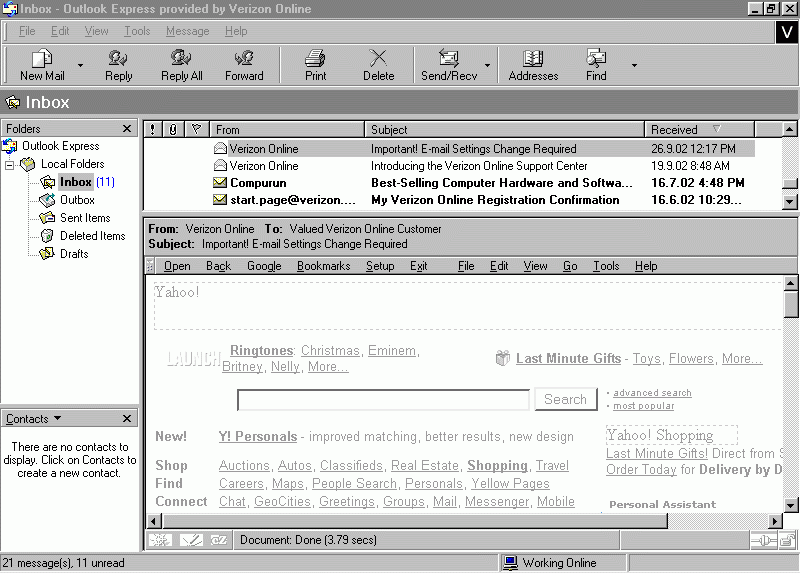Screen dimensions: 800x573
Task: Click the Yahoo Search button
Action: (x=565, y=399)
